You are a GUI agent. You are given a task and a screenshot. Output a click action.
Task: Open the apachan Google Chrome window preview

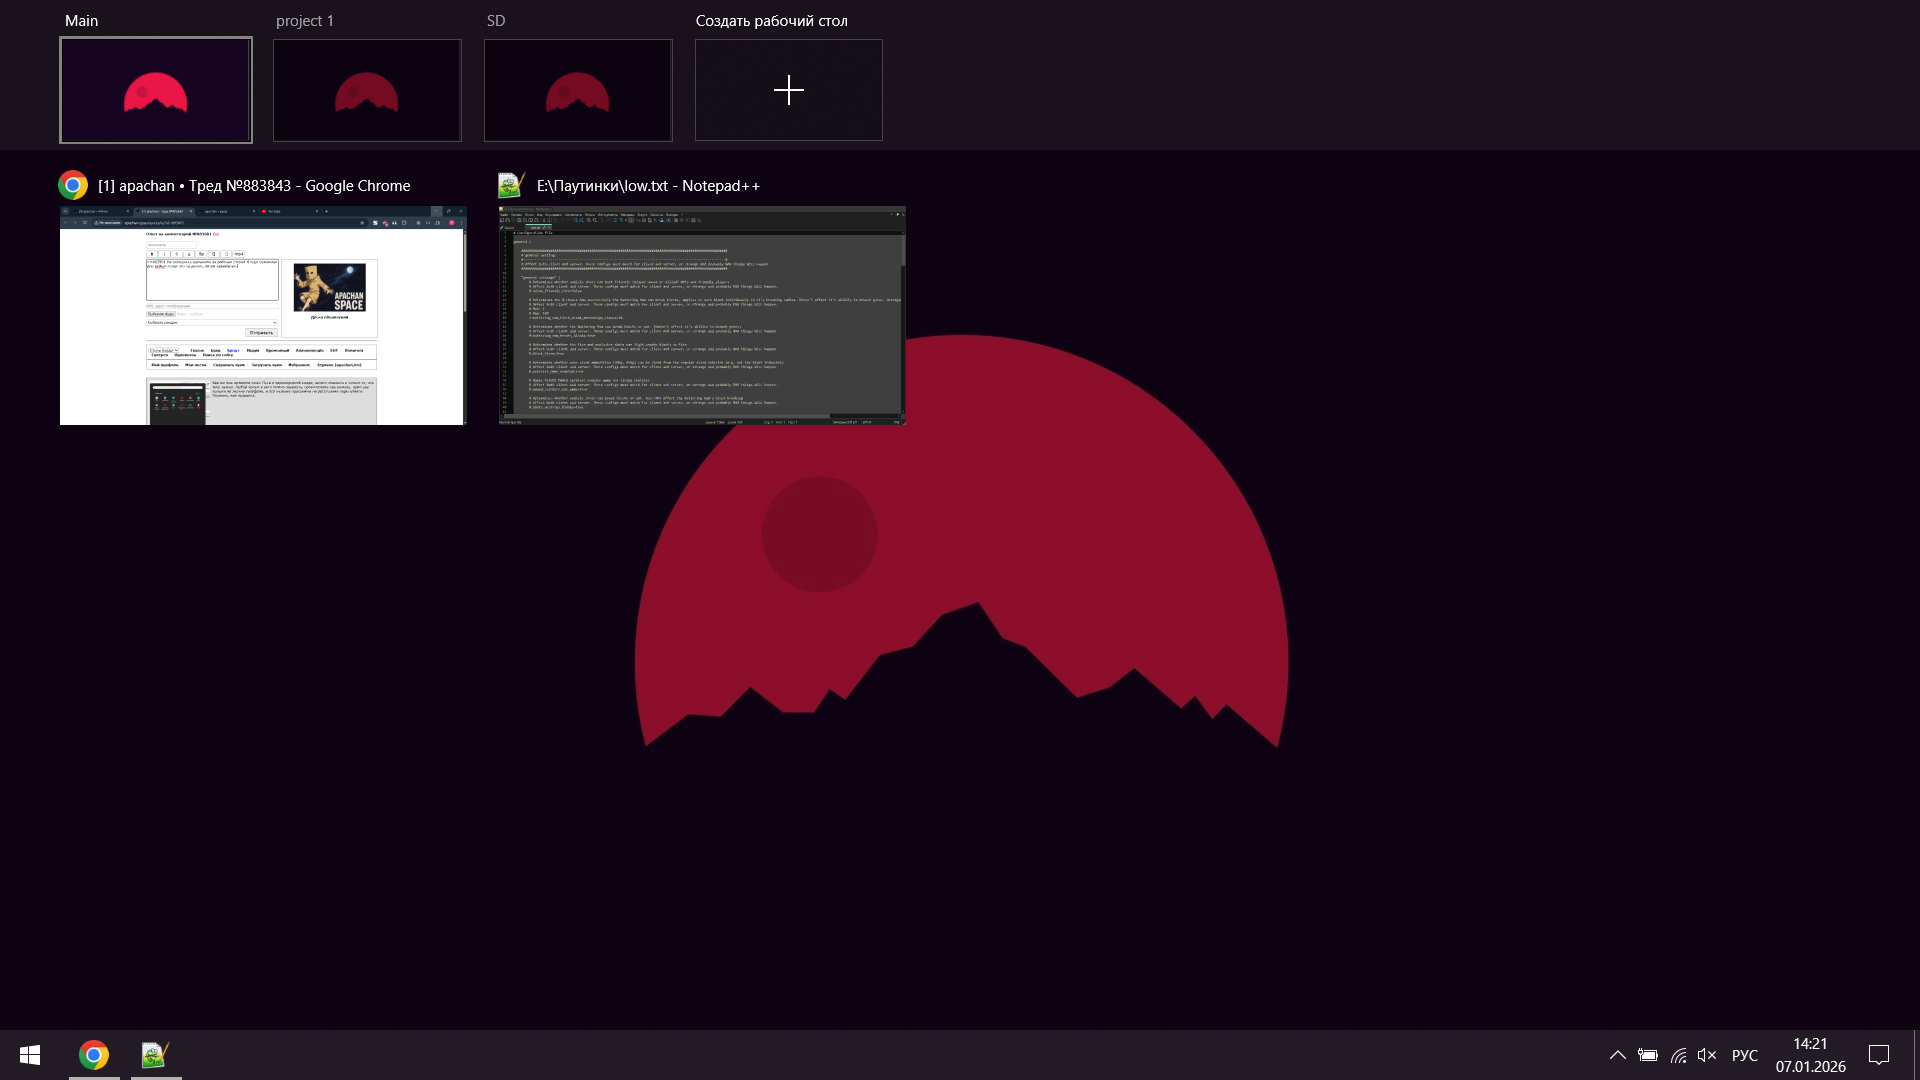(x=262, y=316)
